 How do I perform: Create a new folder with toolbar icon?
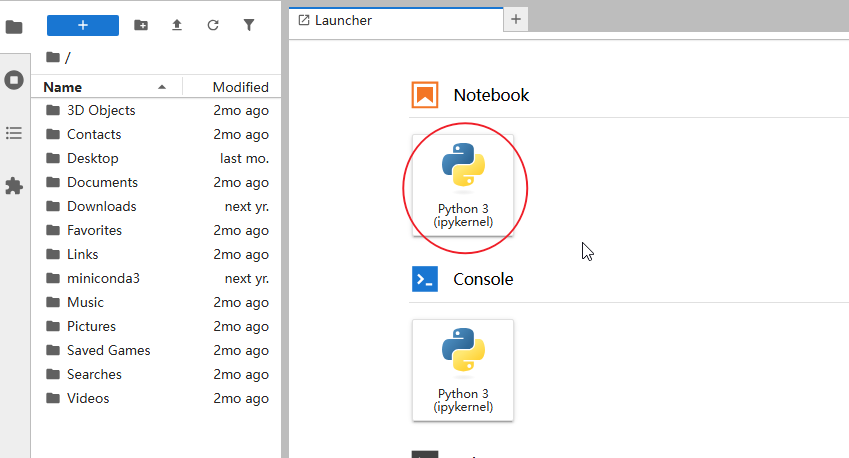point(141,25)
